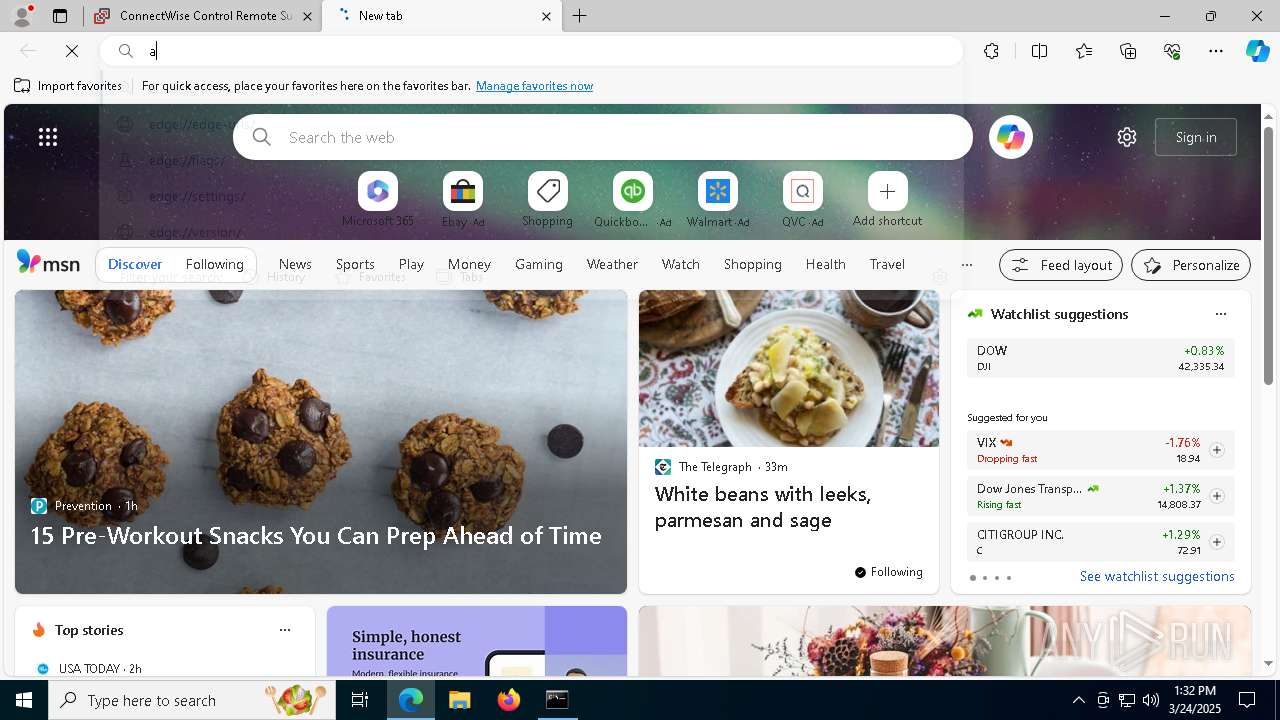Open White beans with leeks article
Image resolution: width=1280 pixels, height=720 pixels.
pyautogui.click(x=762, y=507)
